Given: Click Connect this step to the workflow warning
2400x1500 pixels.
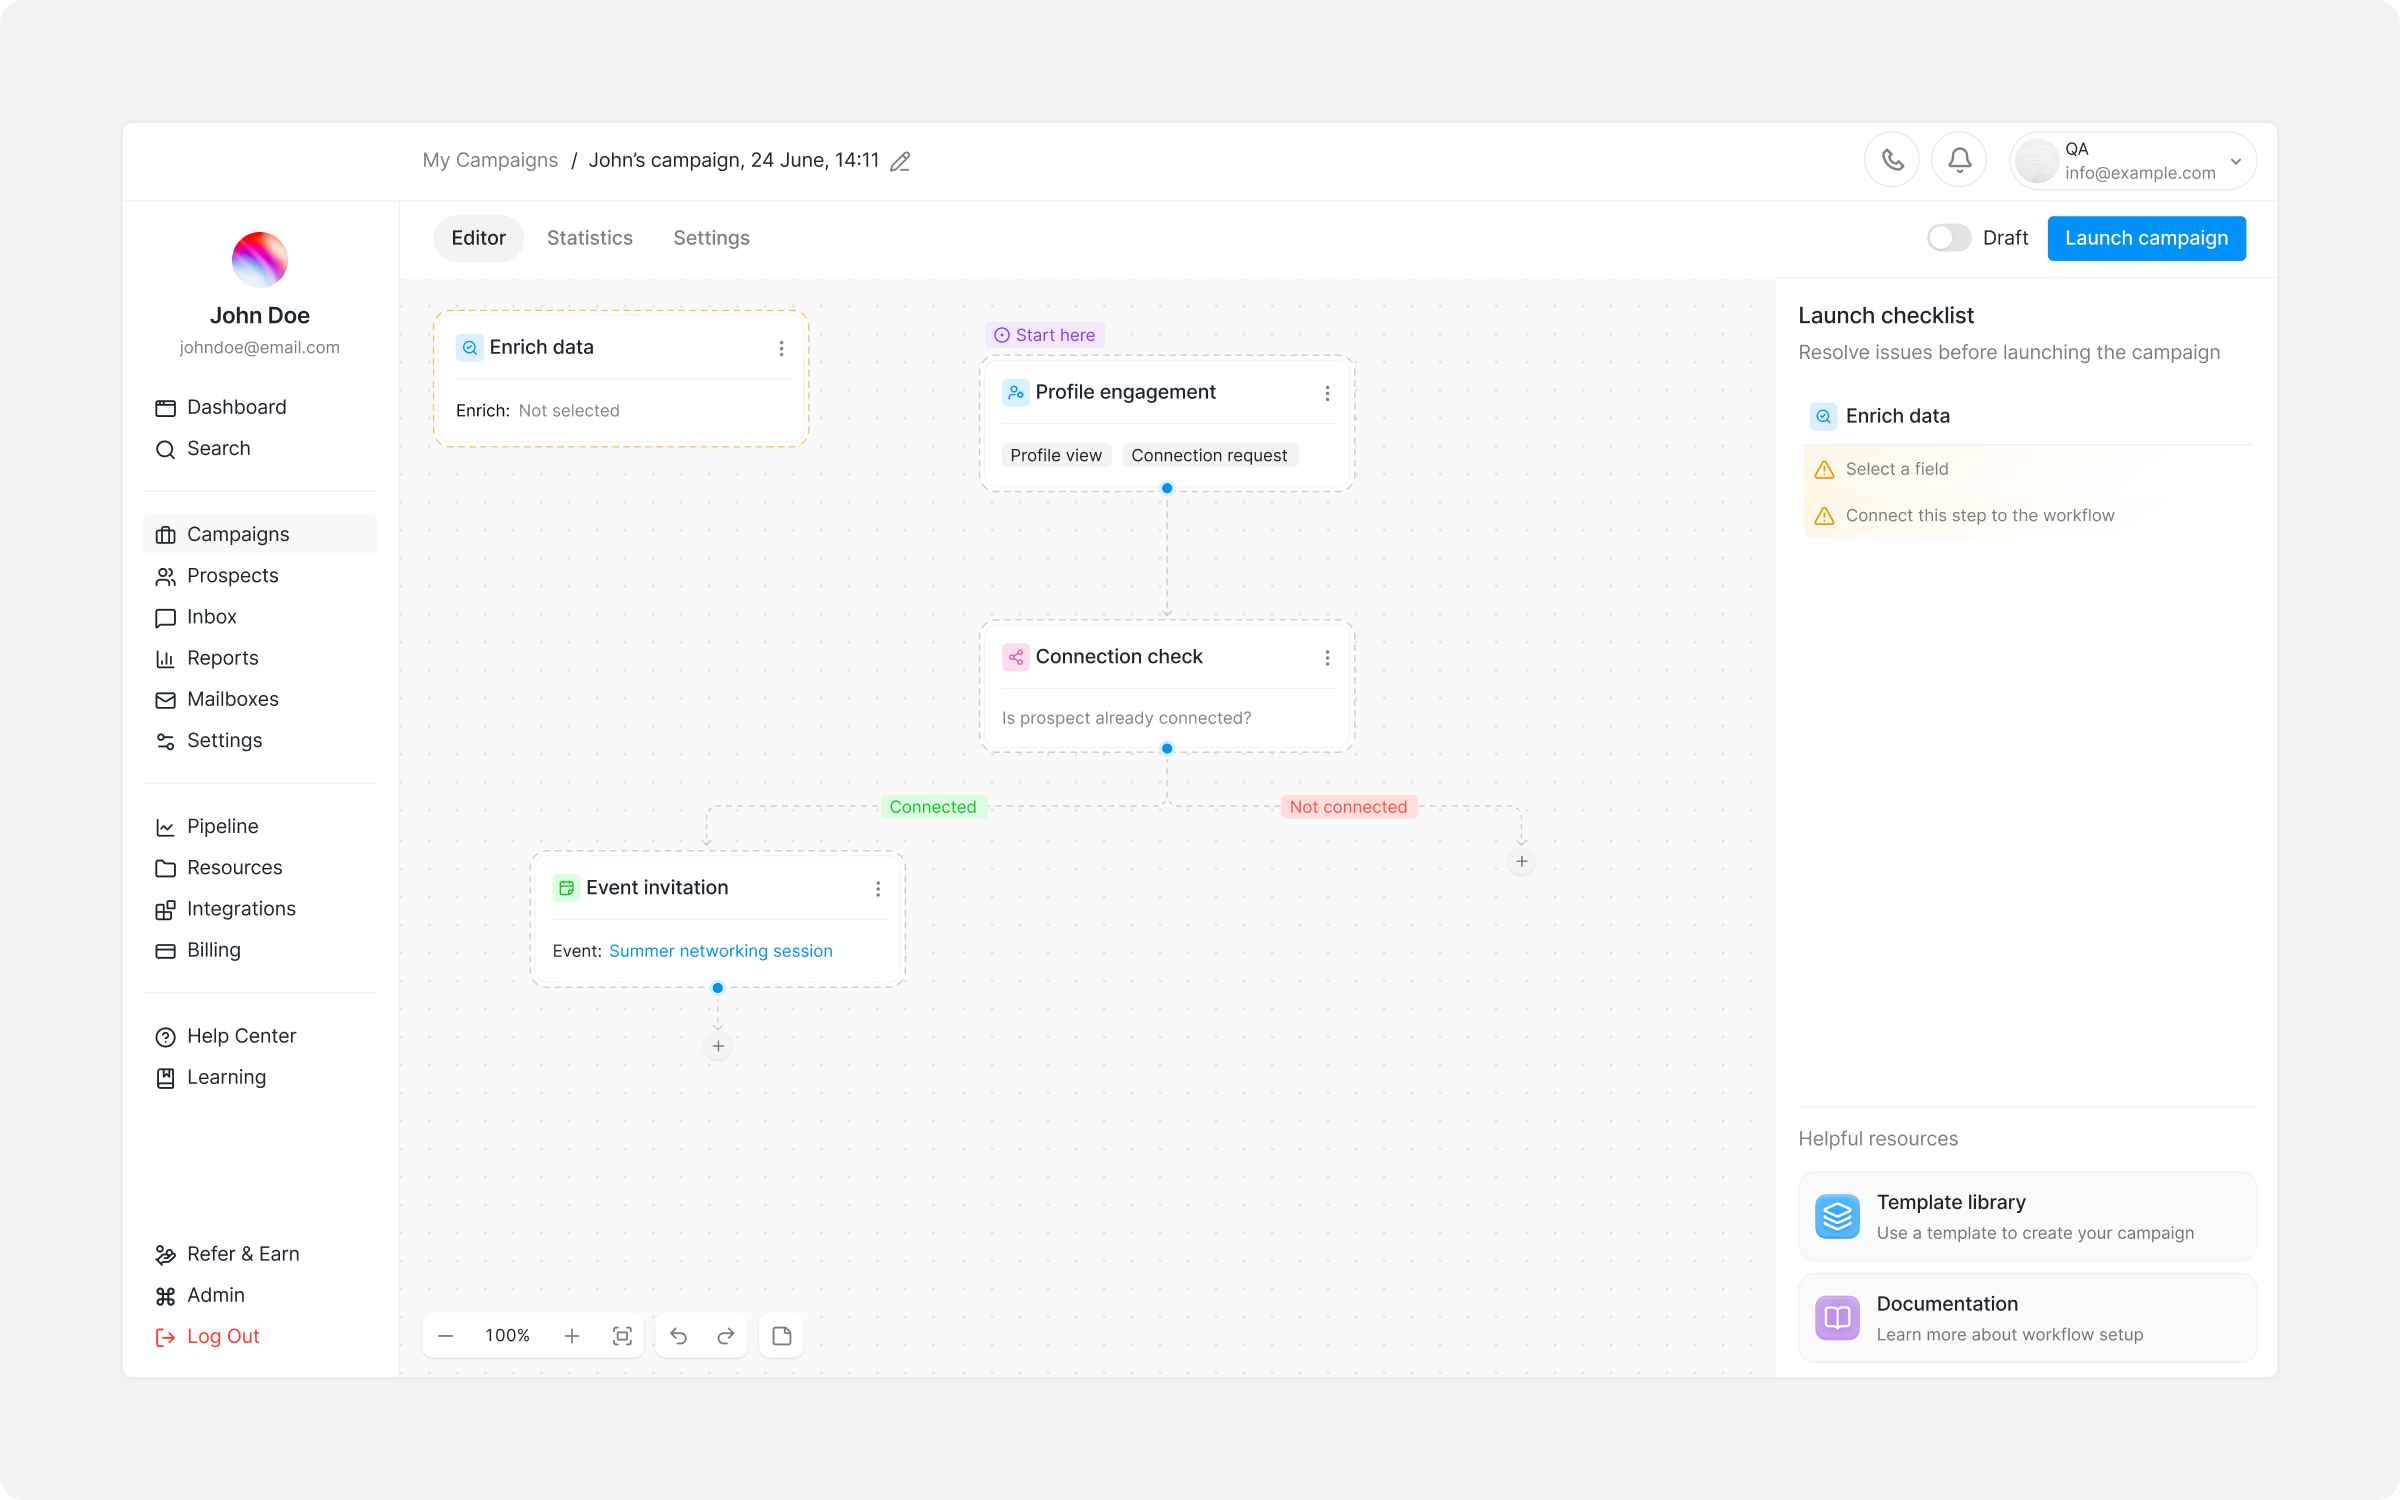Looking at the screenshot, I should (x=2027, y=516).
